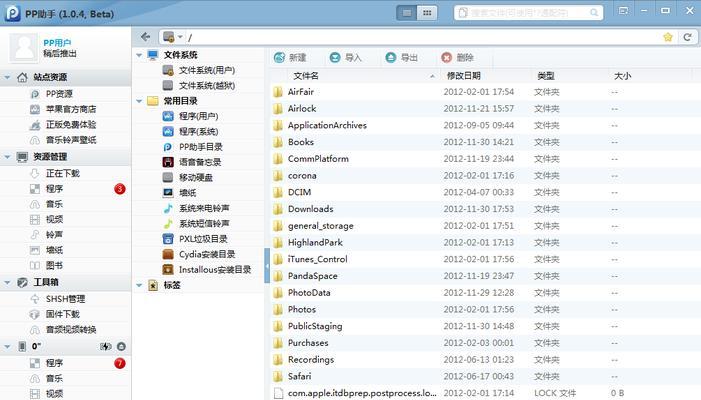
Task: Collapse the 资源管理 sidebar section
Action: click(7, 157)
